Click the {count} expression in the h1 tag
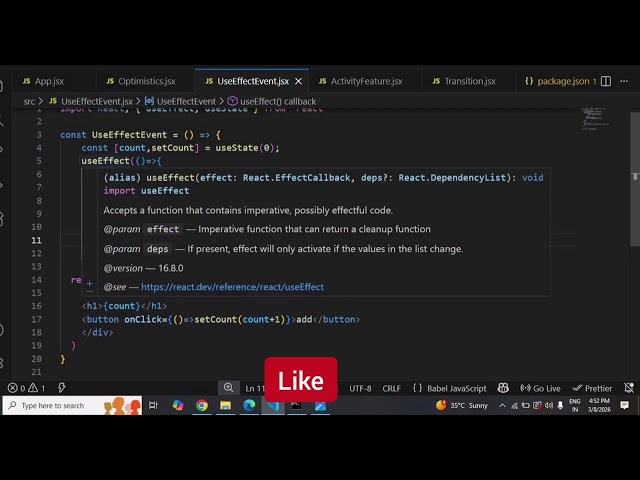 tap(122, 306)
